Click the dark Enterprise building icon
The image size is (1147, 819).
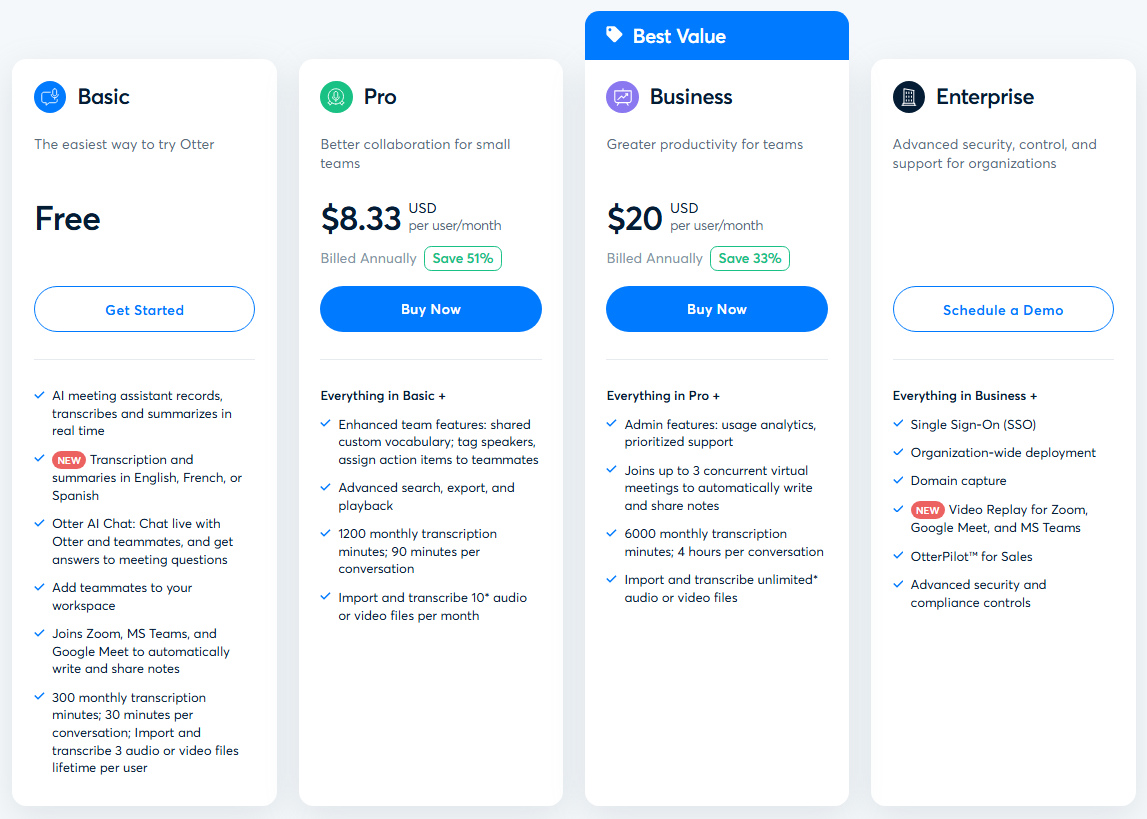click(908, 97)
